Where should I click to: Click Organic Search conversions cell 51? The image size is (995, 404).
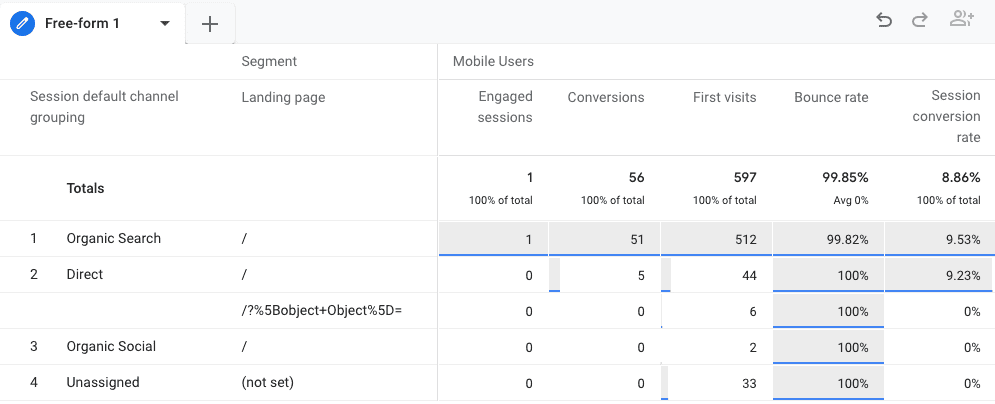pos(605,239)
